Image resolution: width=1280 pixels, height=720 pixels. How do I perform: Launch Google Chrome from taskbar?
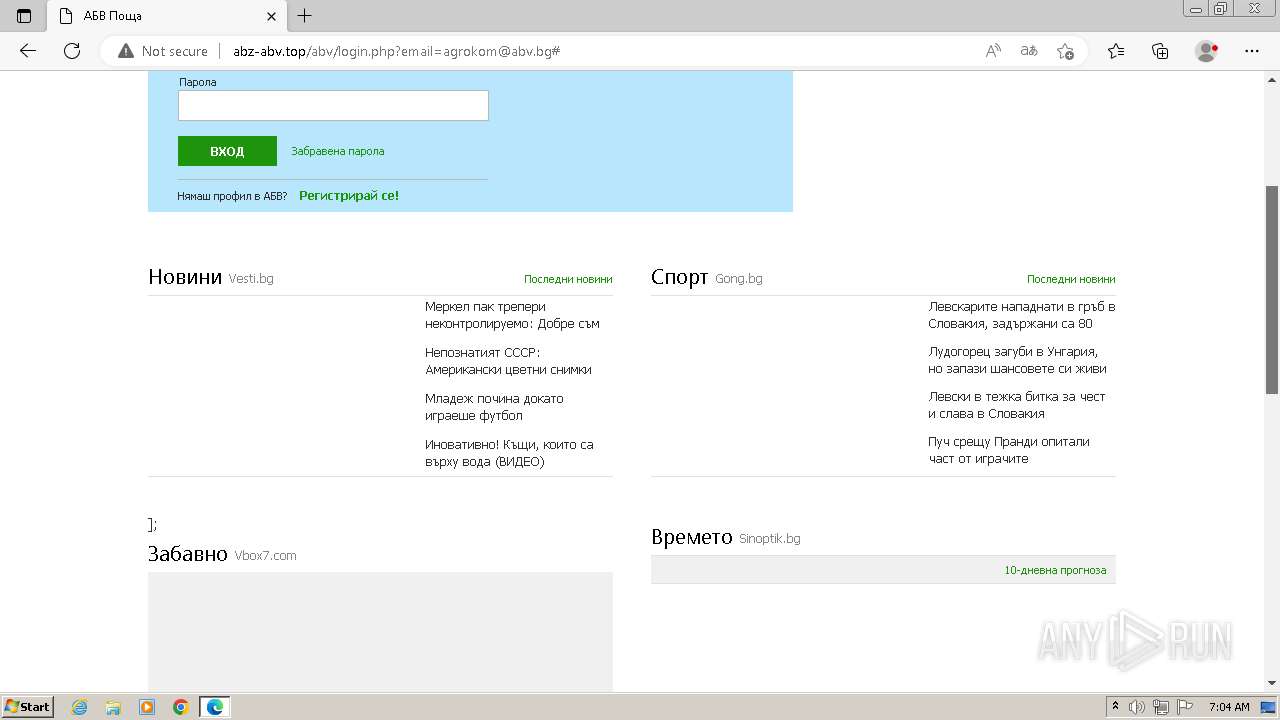[x=181, y=707]
